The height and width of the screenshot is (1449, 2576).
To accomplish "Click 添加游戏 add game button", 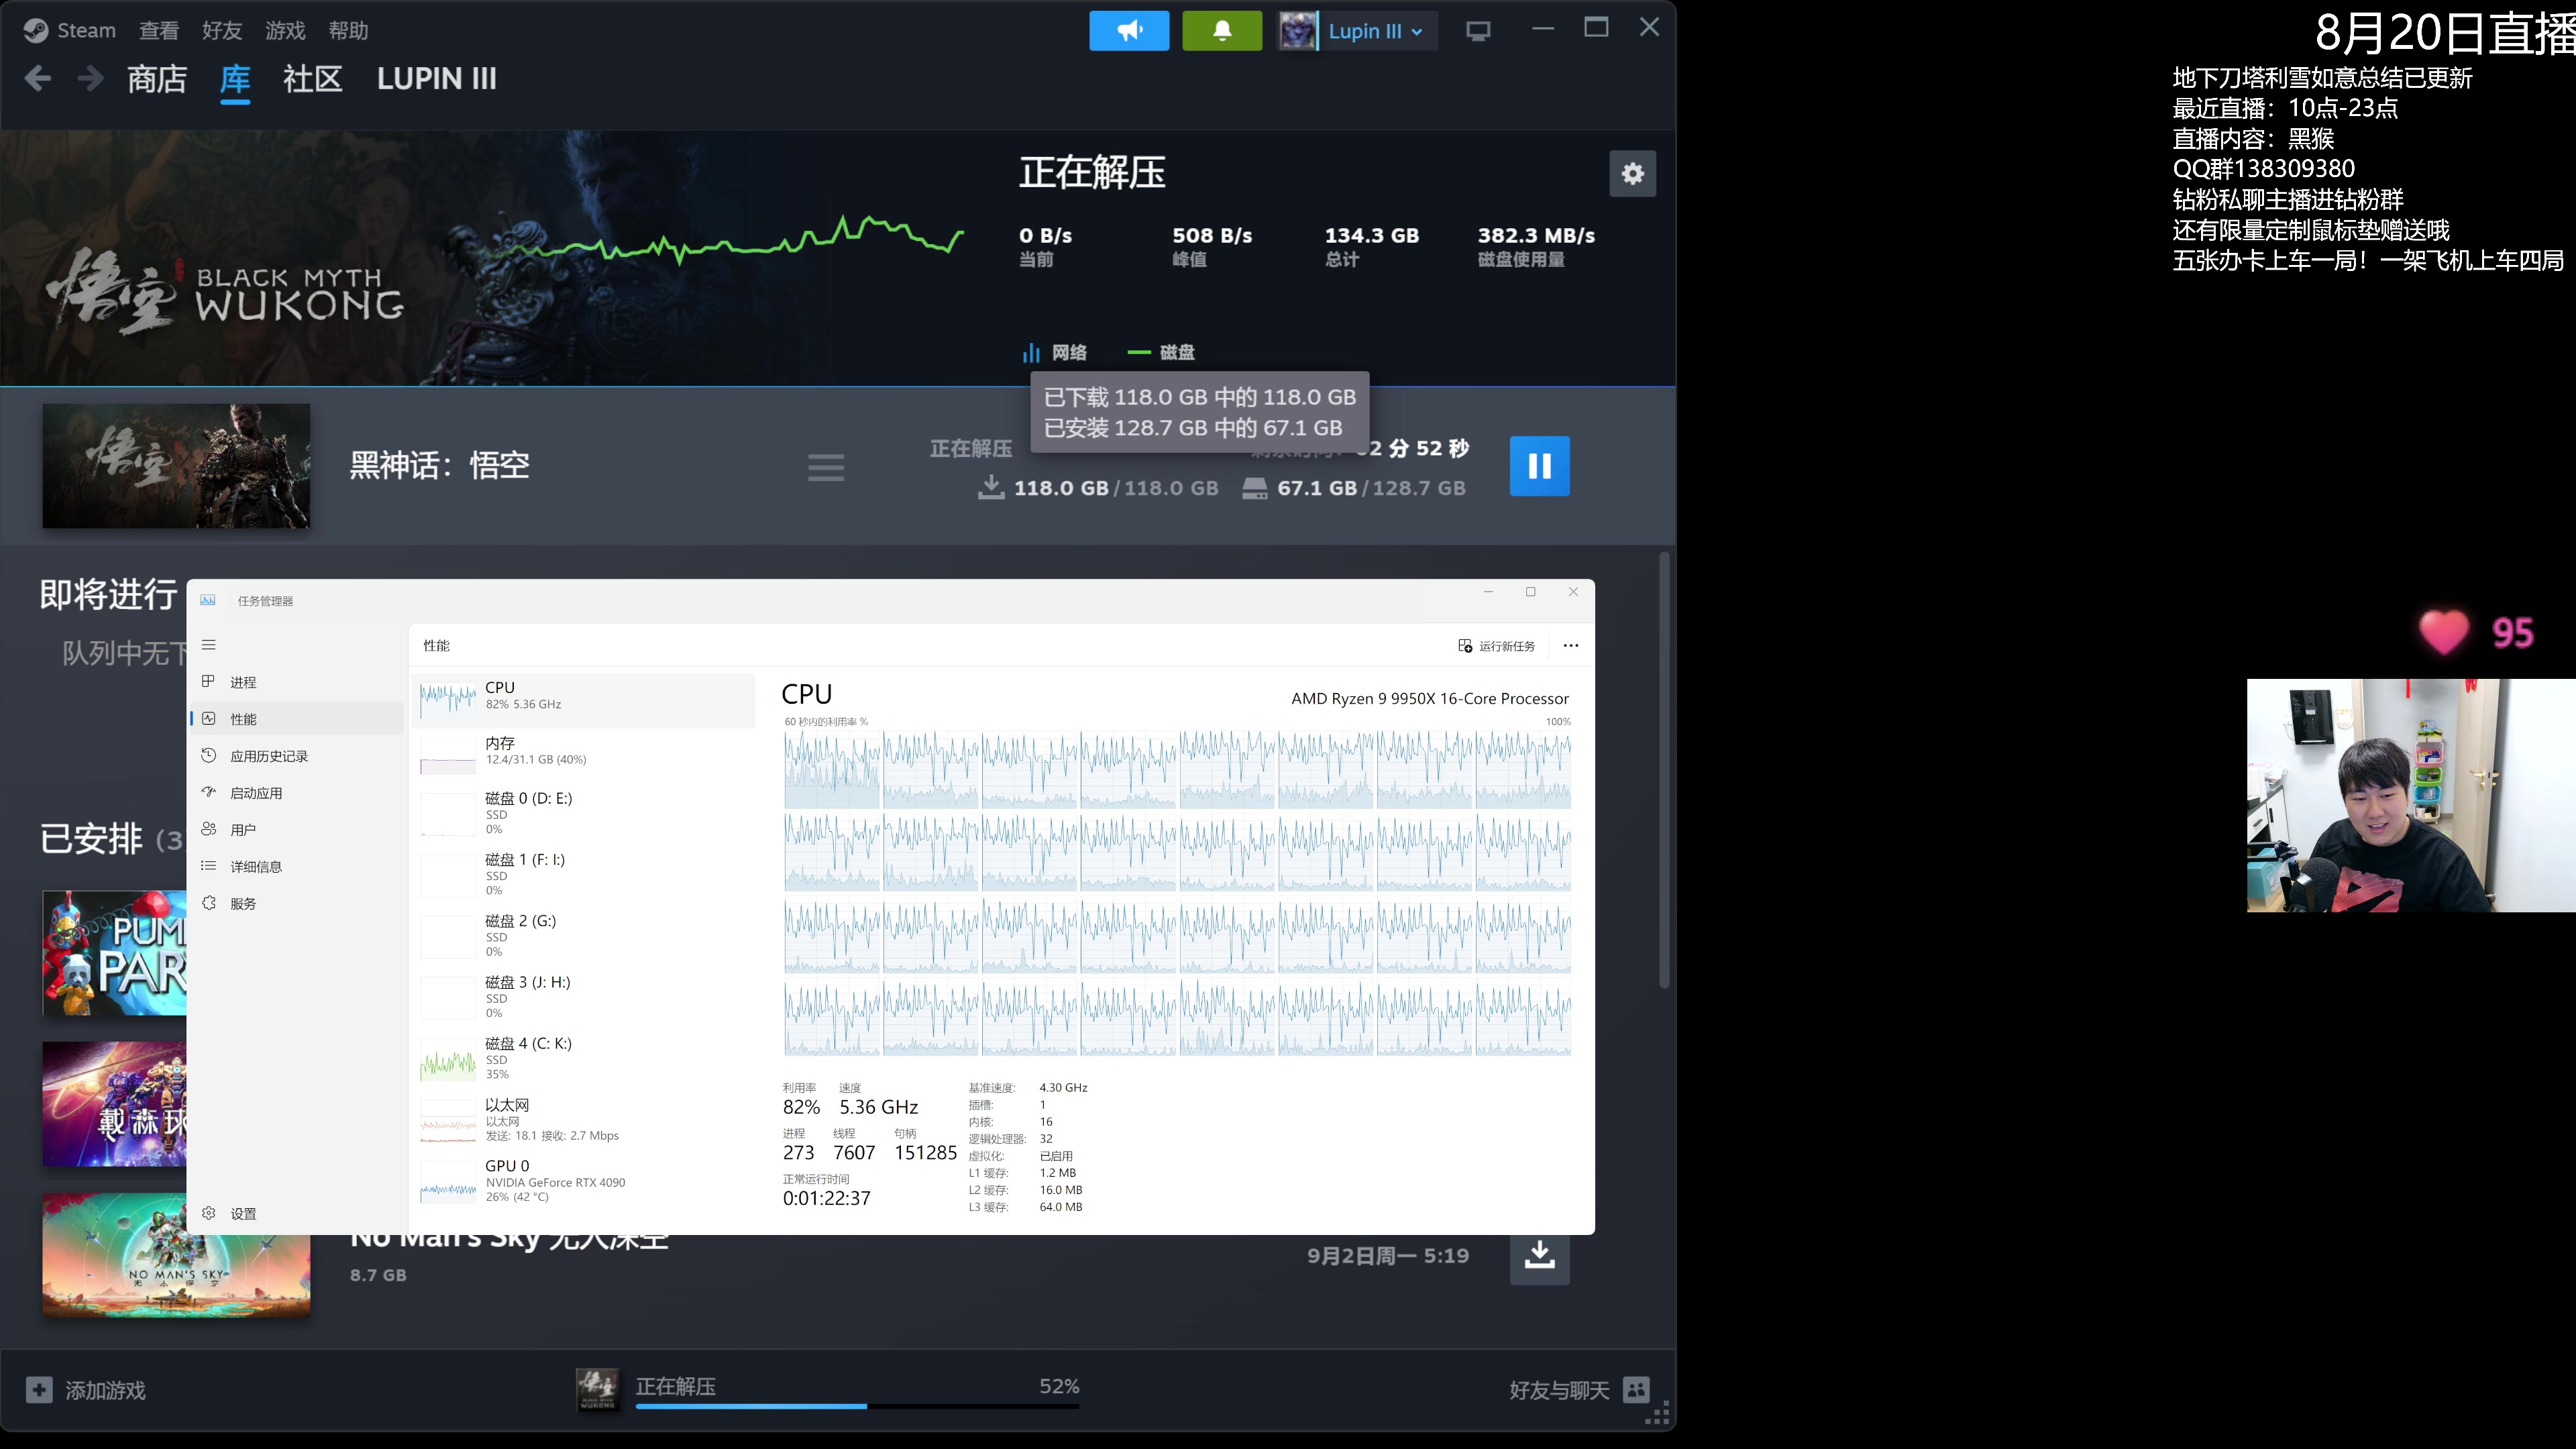I will click(86, 1390).
